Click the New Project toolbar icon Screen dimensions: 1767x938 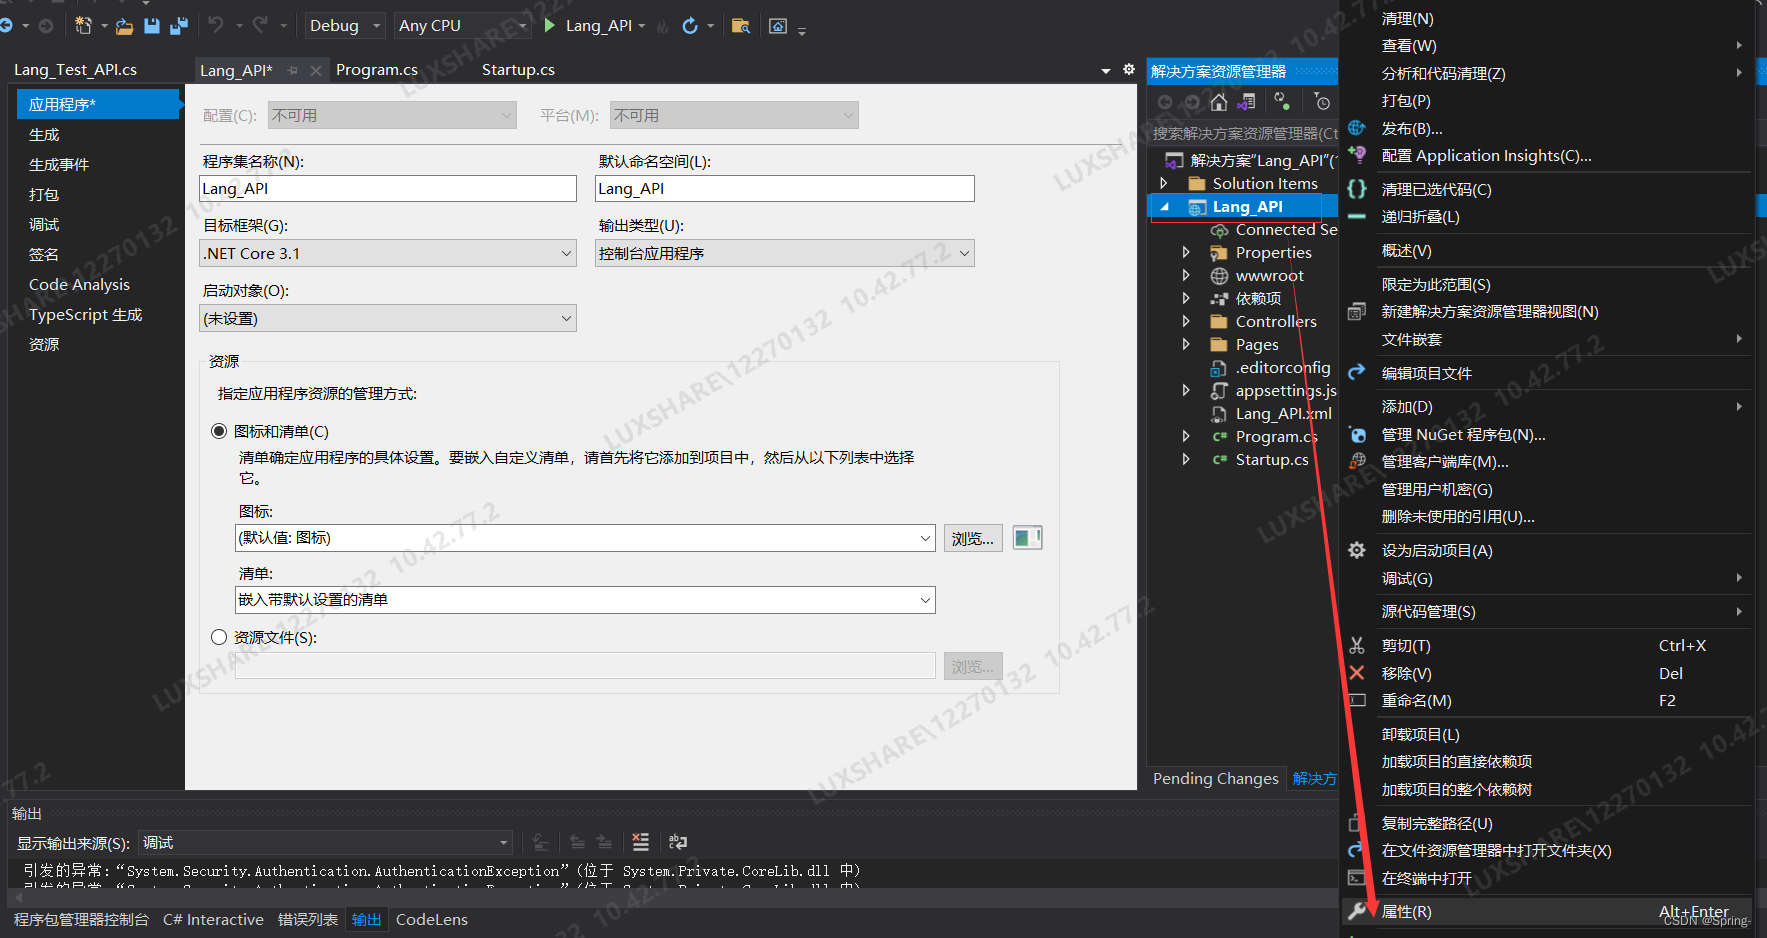pos(84,25)
